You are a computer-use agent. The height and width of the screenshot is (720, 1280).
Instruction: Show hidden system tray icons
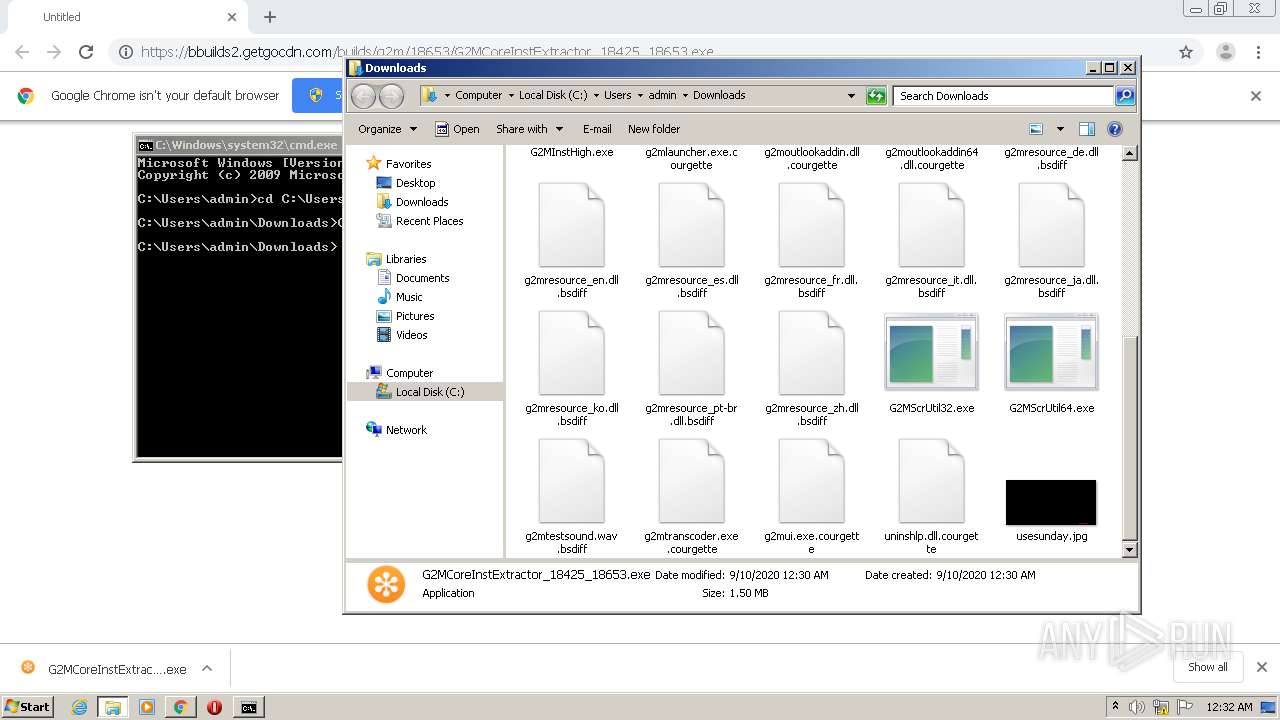(x=1114, y=707)
